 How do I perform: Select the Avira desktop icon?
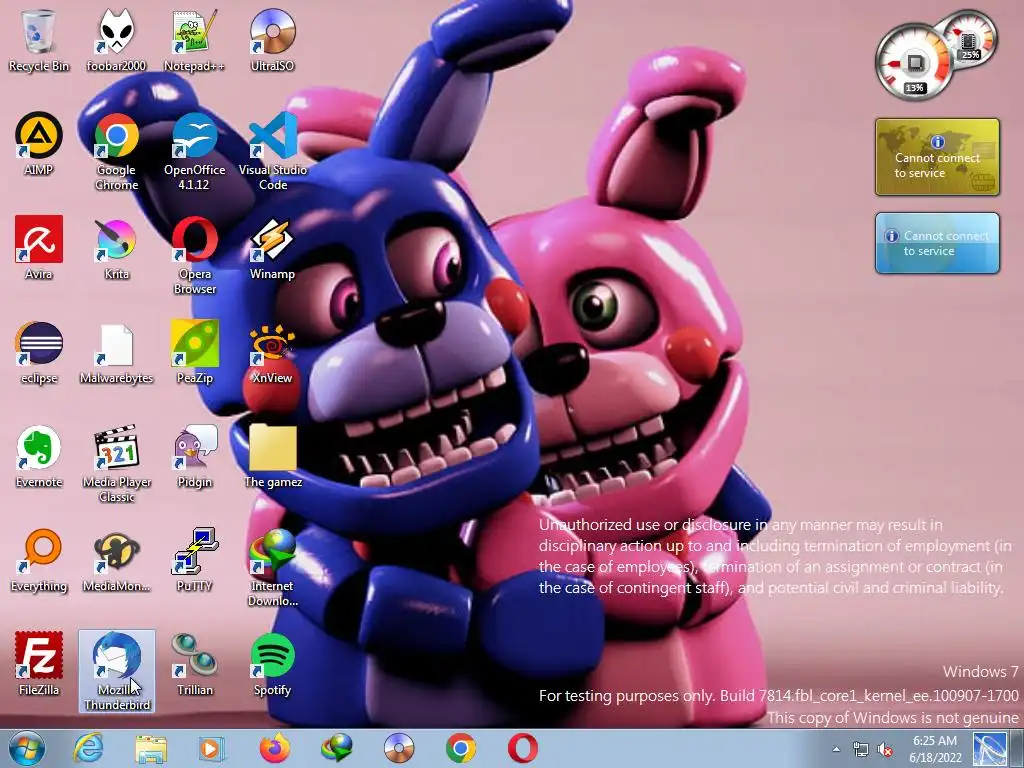(39, 248)
